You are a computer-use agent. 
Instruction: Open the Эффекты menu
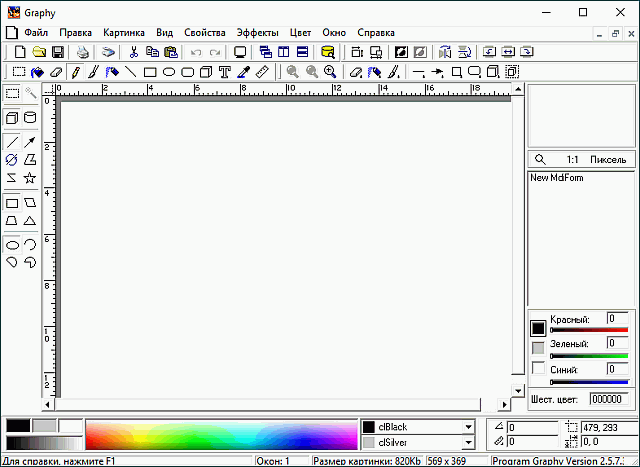(x=257, y=32)
